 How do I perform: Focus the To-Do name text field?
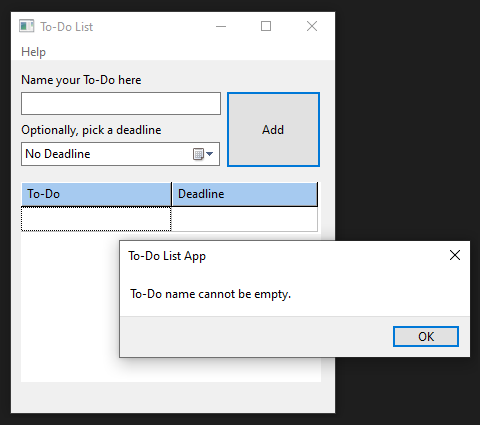point(121,104)
